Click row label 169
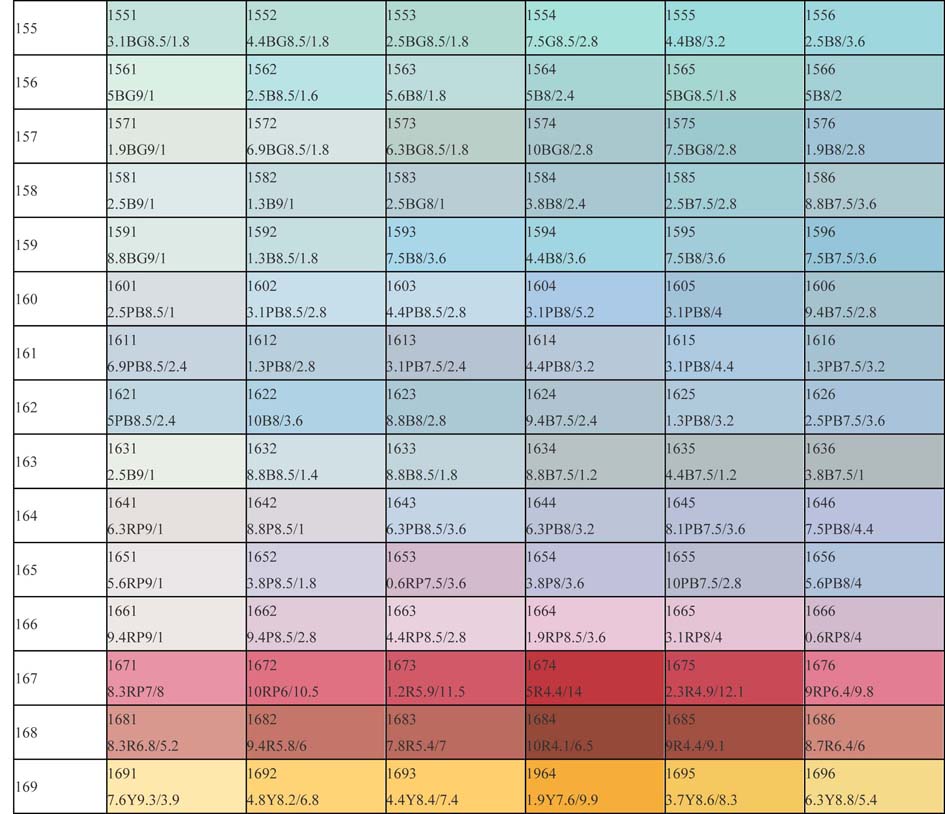945x814 pixels. (x=27, y=787)
